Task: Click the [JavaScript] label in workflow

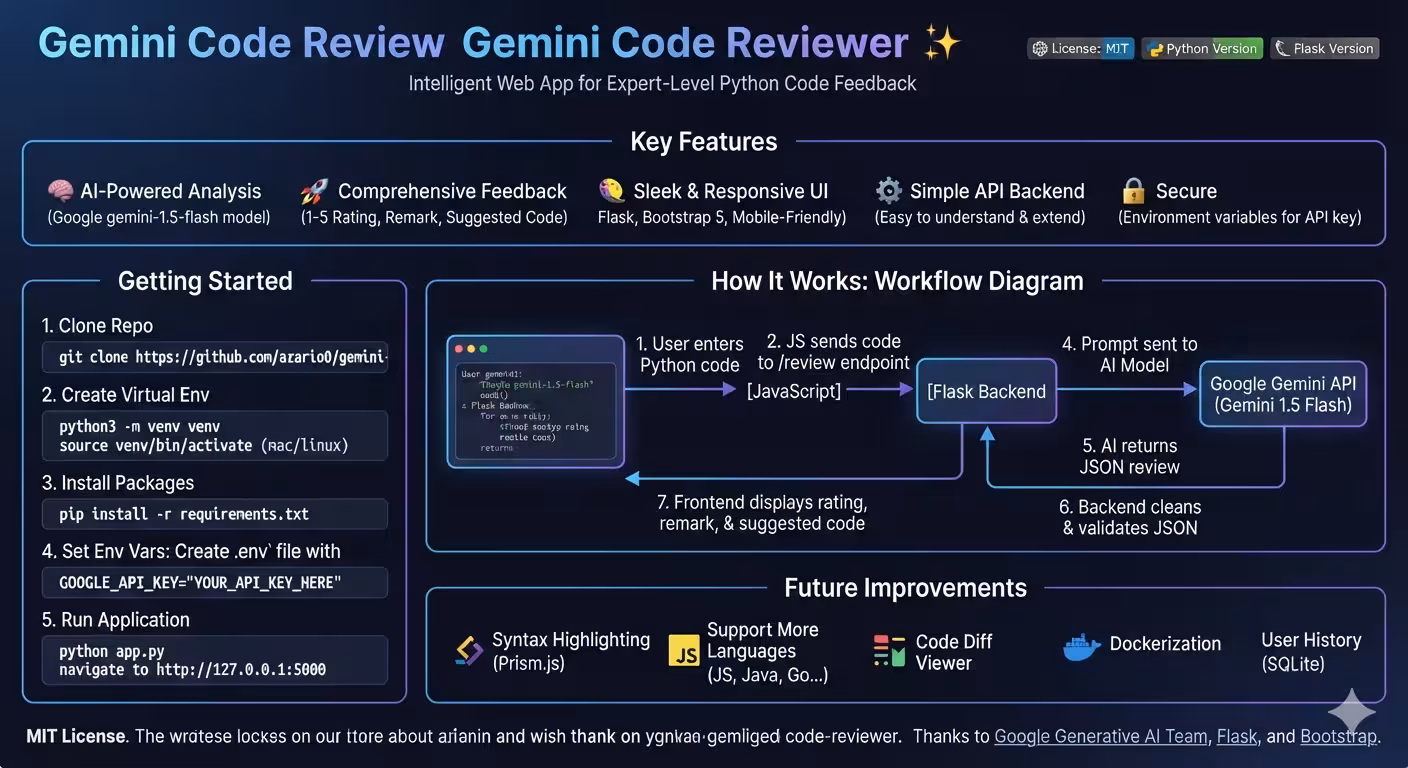Action: (794, 391)
